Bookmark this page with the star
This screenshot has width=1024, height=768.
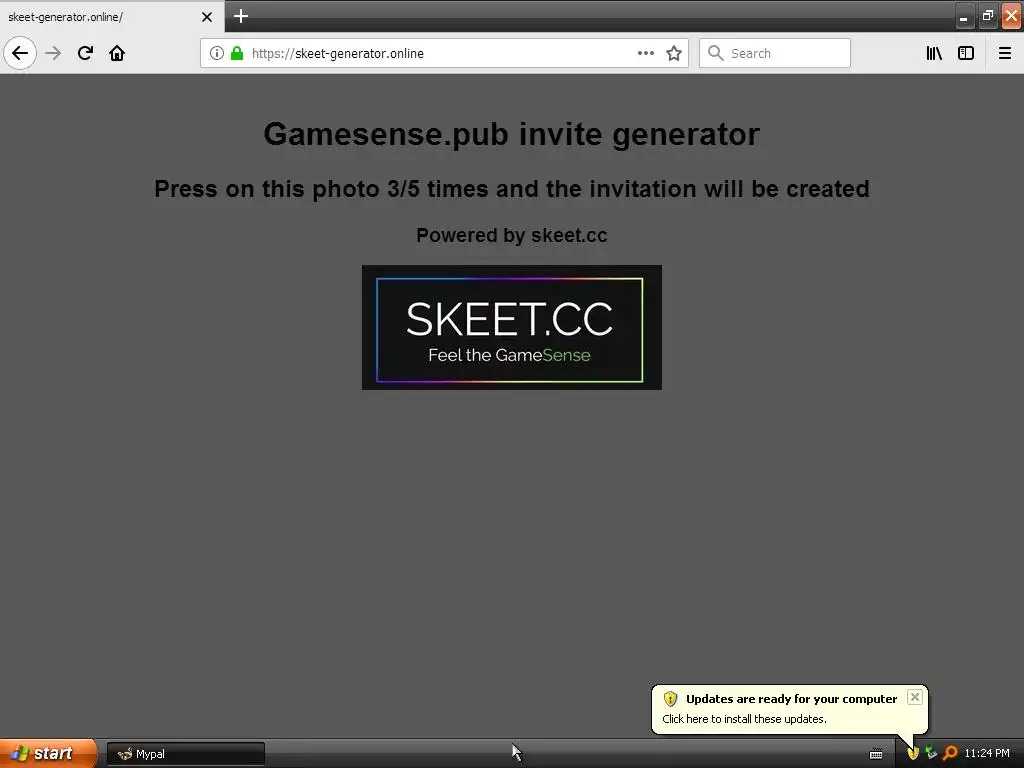click(x=674, y=53)
